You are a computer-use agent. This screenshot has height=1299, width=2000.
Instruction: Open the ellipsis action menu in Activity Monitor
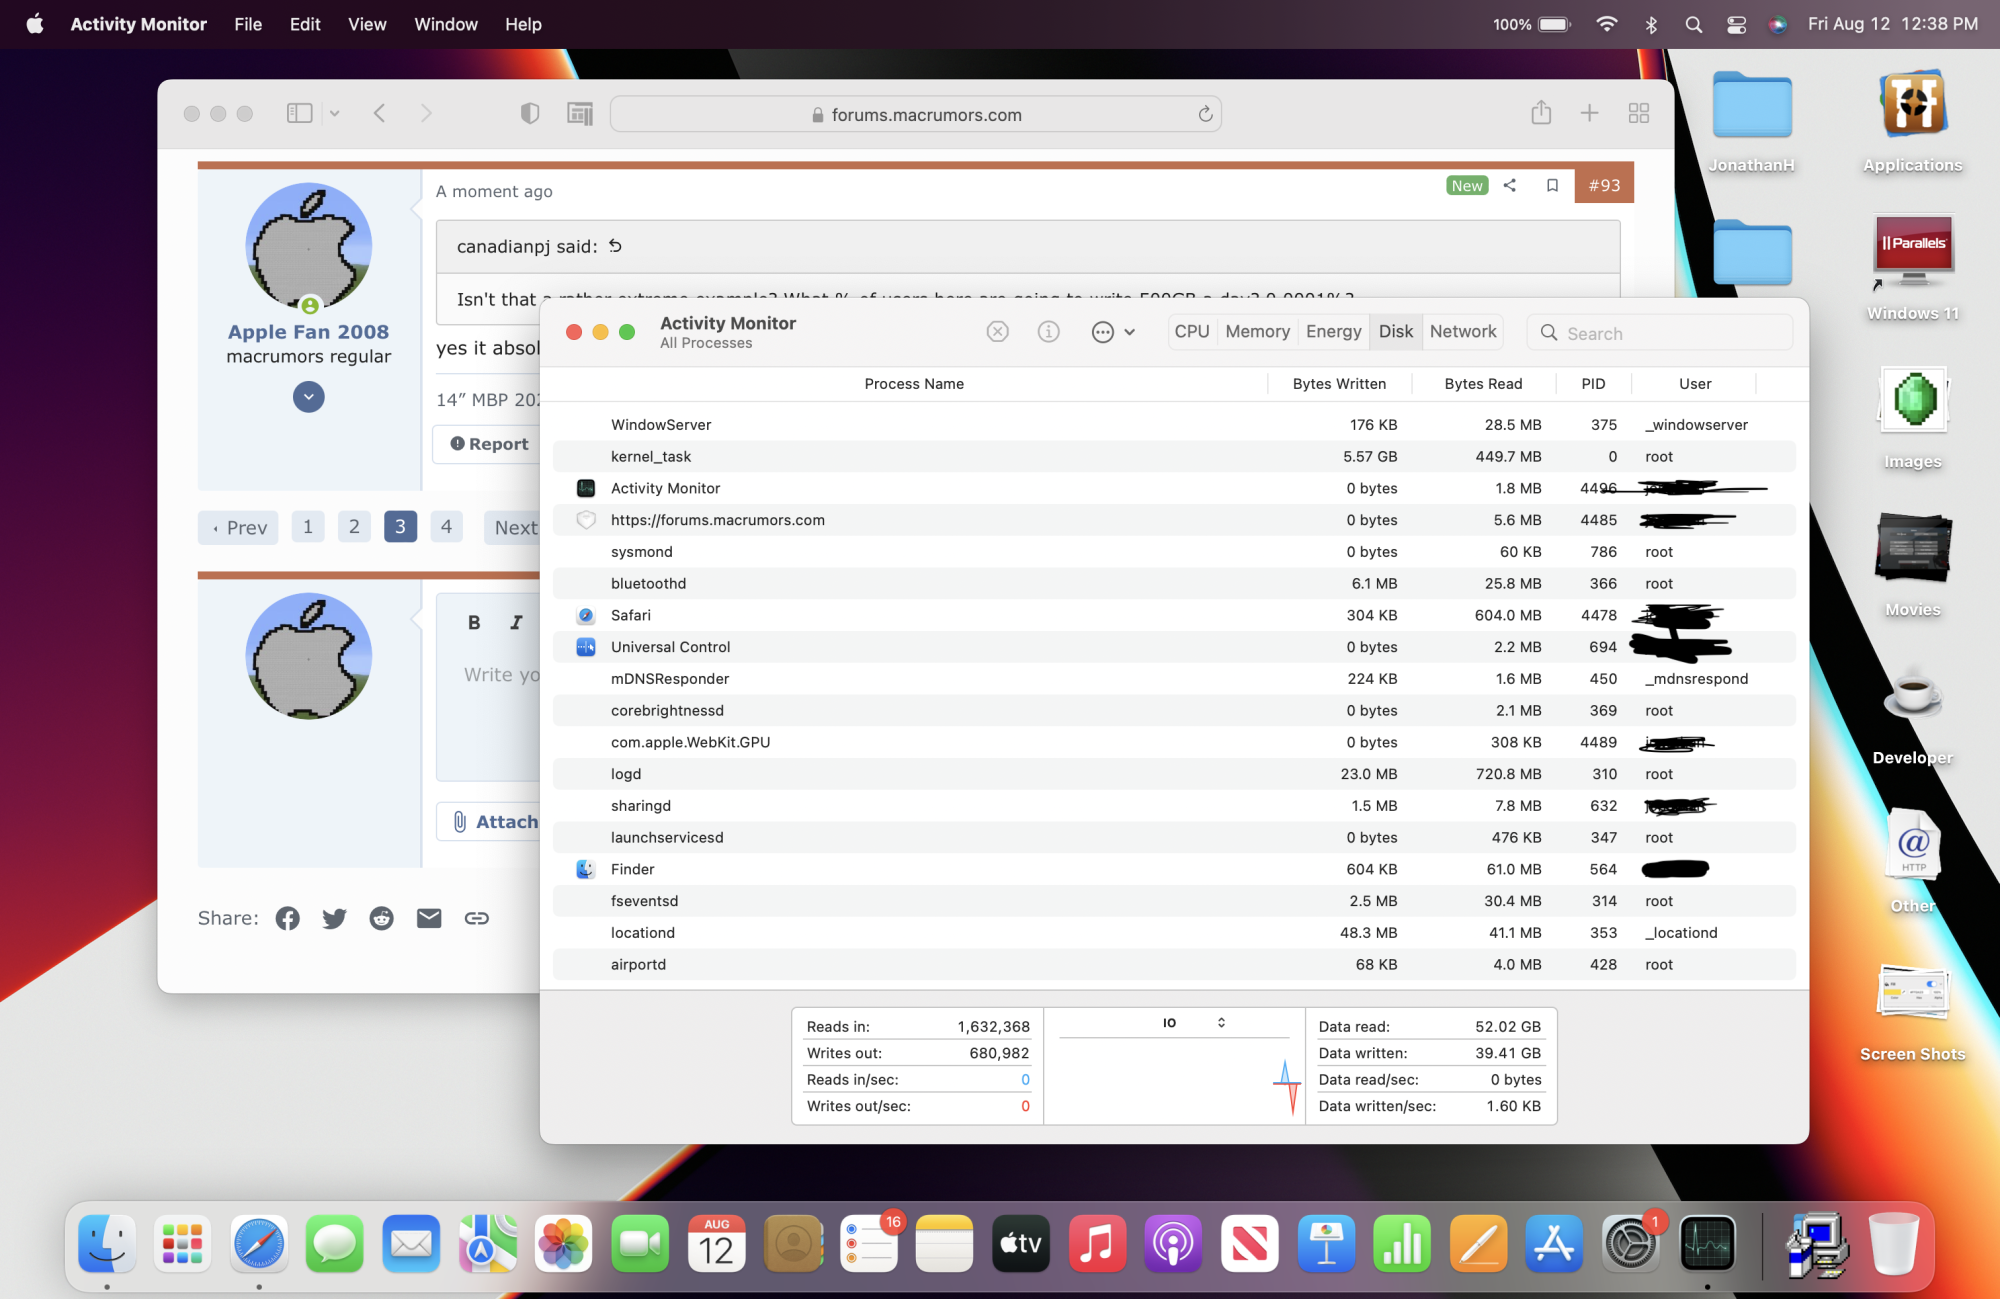click(x=1112, y=332)
